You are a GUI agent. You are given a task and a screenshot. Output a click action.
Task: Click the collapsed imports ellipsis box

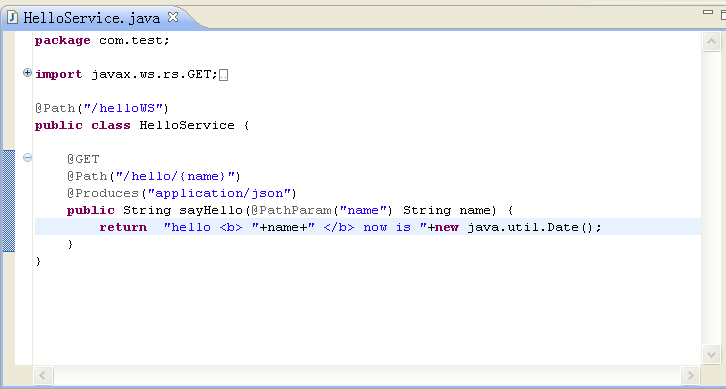coord(224,75)
